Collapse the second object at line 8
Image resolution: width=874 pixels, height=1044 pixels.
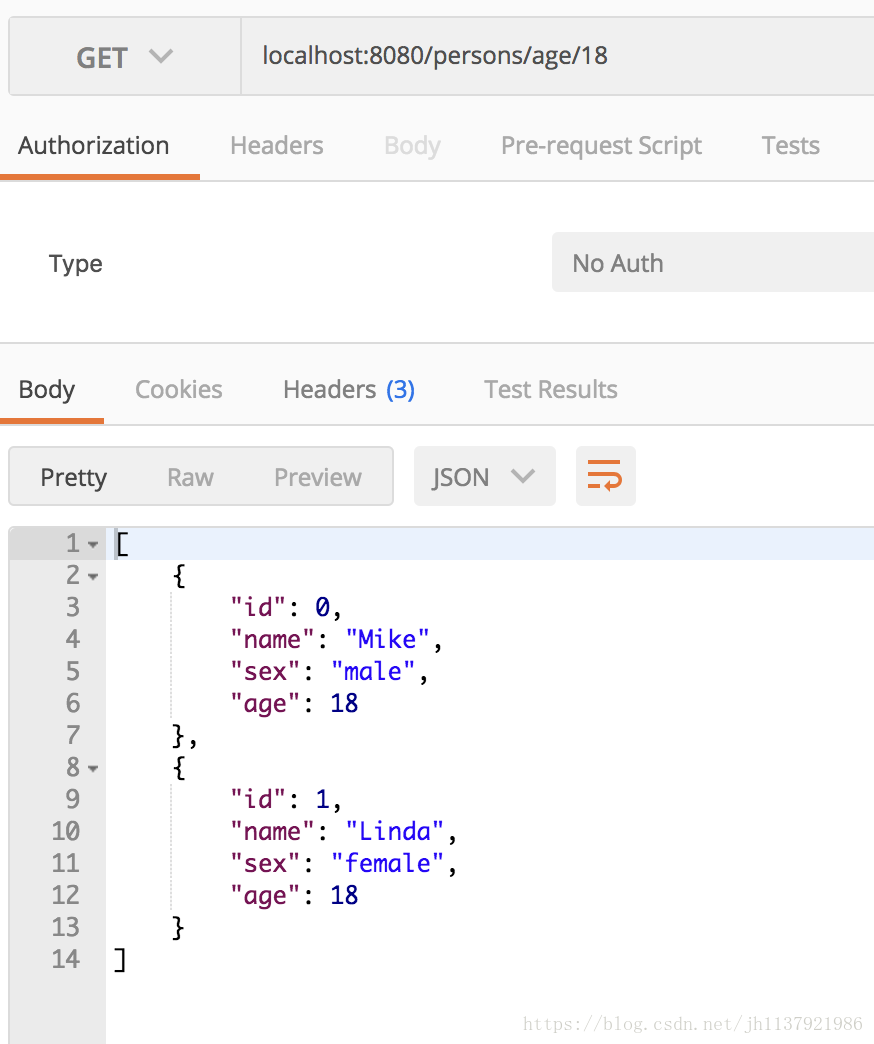(x=93, y=768)
